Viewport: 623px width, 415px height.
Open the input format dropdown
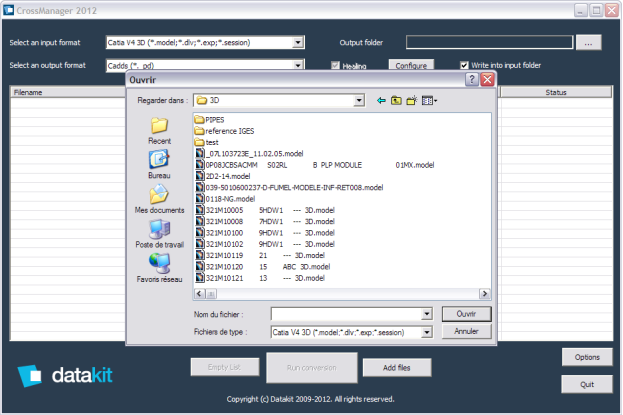[x=298, y=43]
